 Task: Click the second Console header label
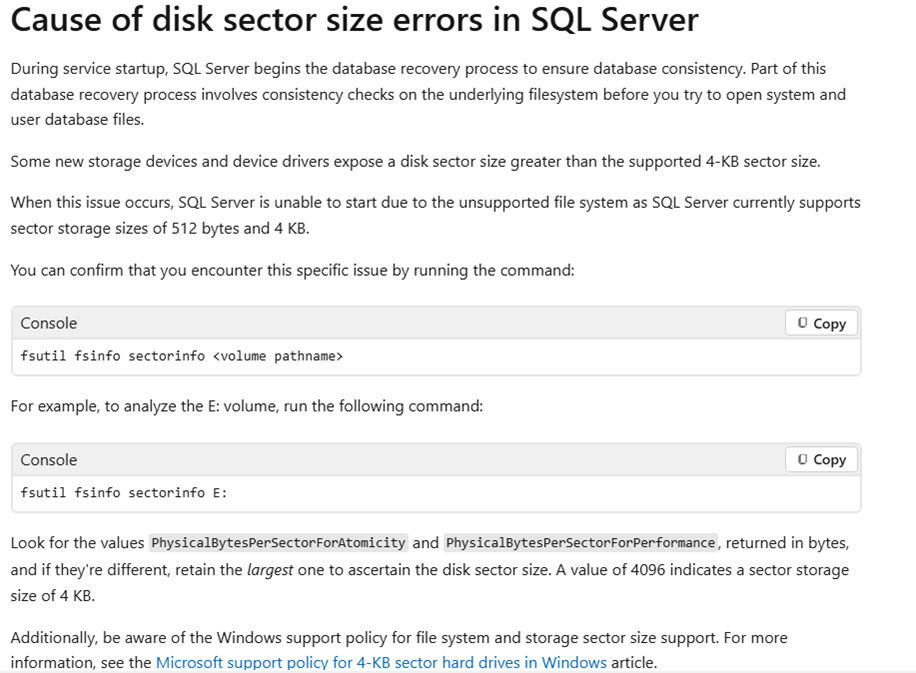click(x=48, y=460)
